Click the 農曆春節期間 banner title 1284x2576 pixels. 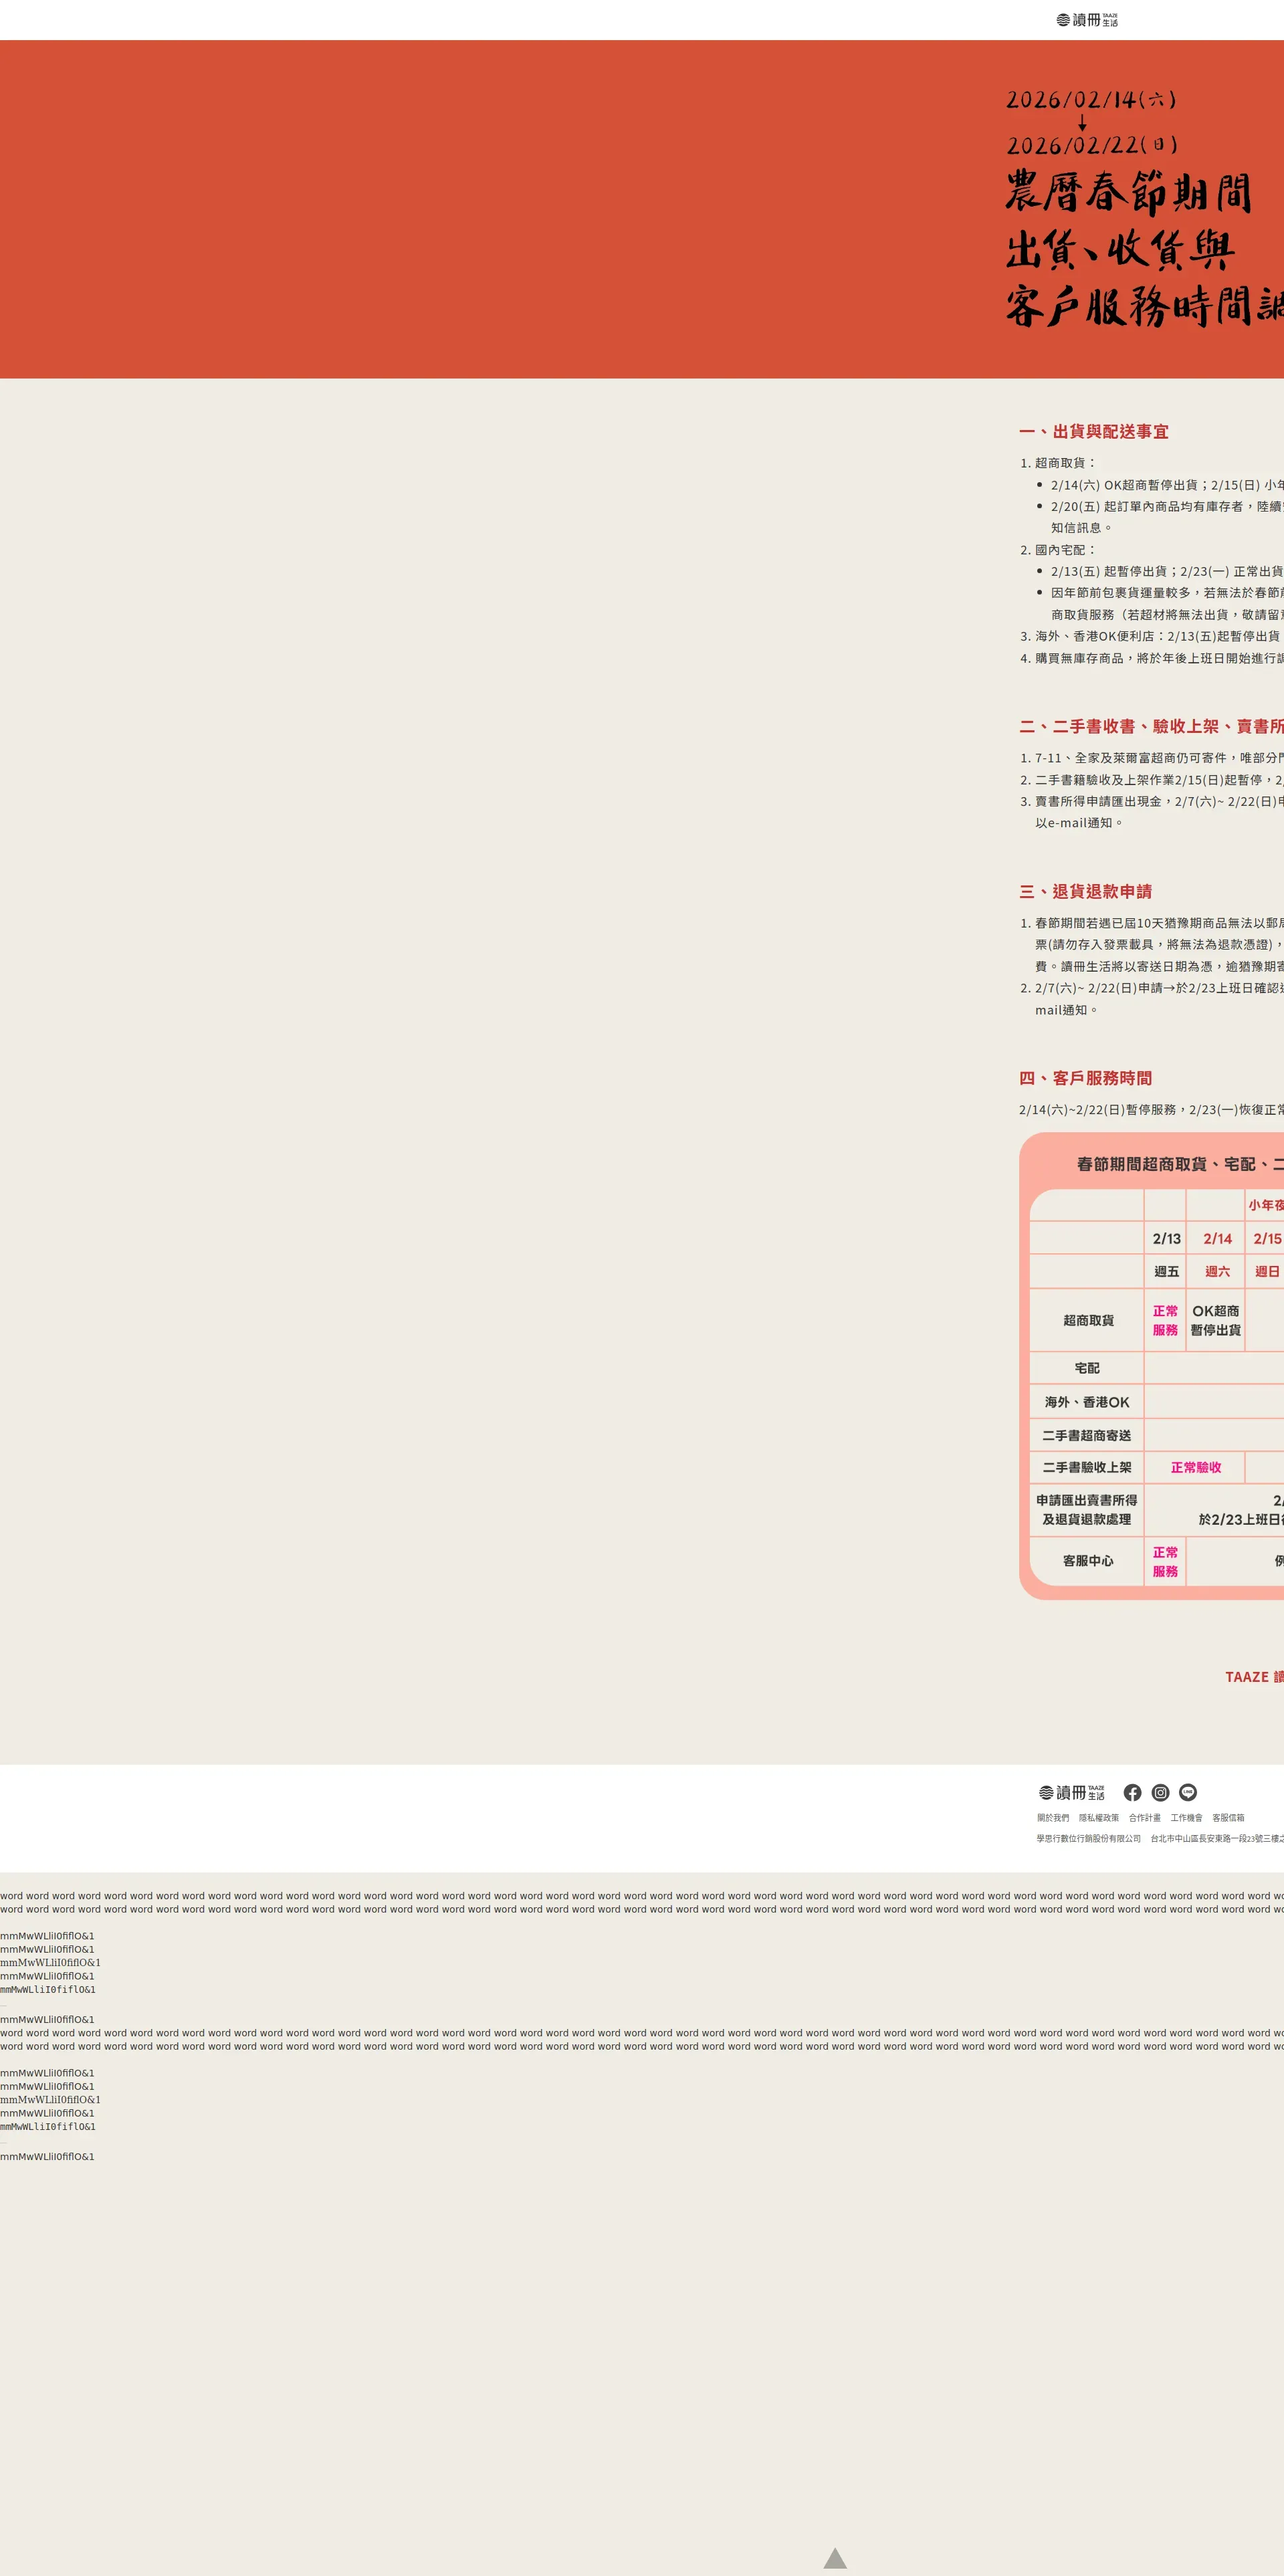tap(1128, 193)
